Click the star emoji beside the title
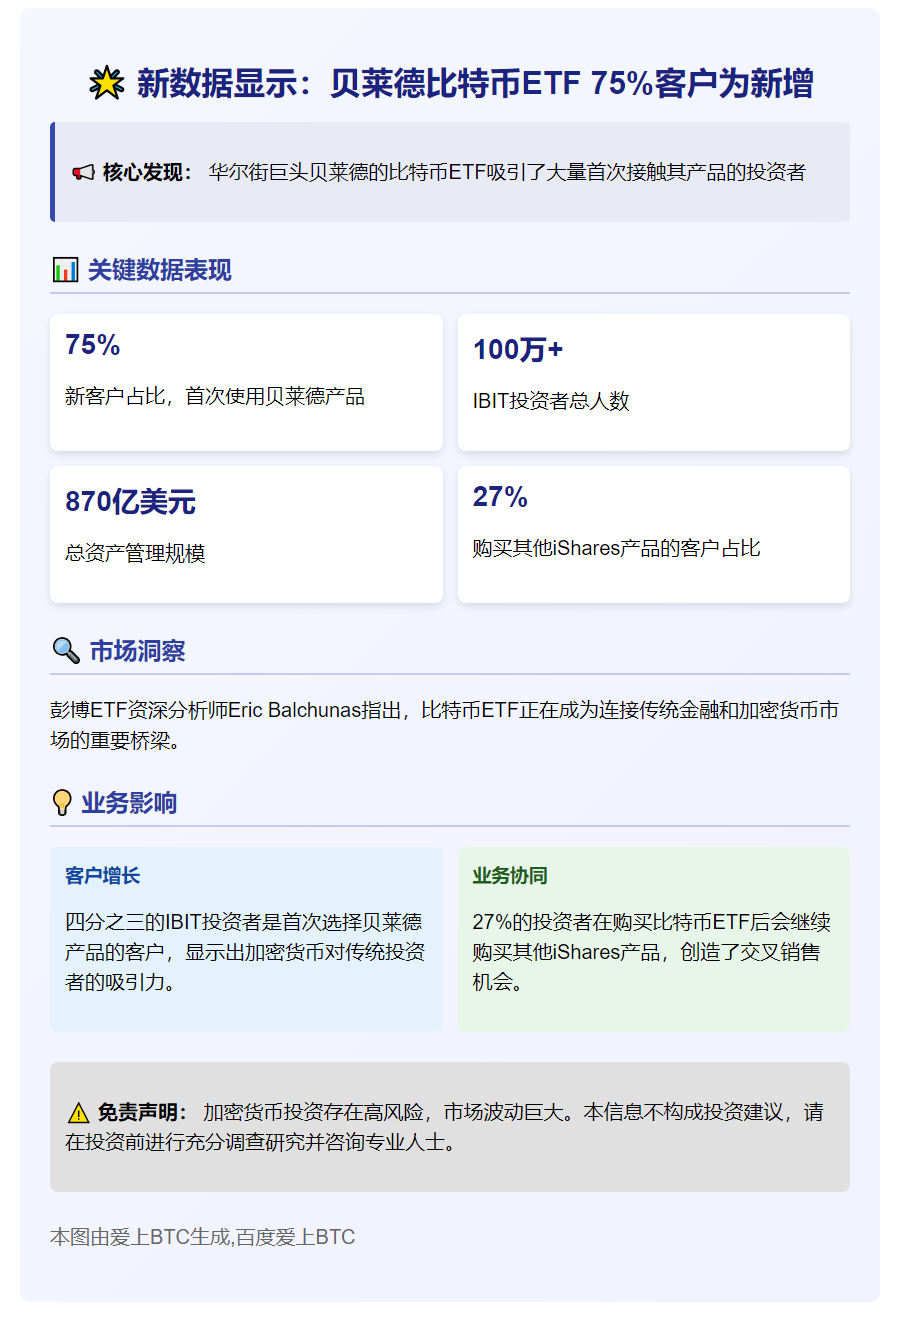Screen dimensions: 900x1334 pyautogui.click(x=107, y=84)
